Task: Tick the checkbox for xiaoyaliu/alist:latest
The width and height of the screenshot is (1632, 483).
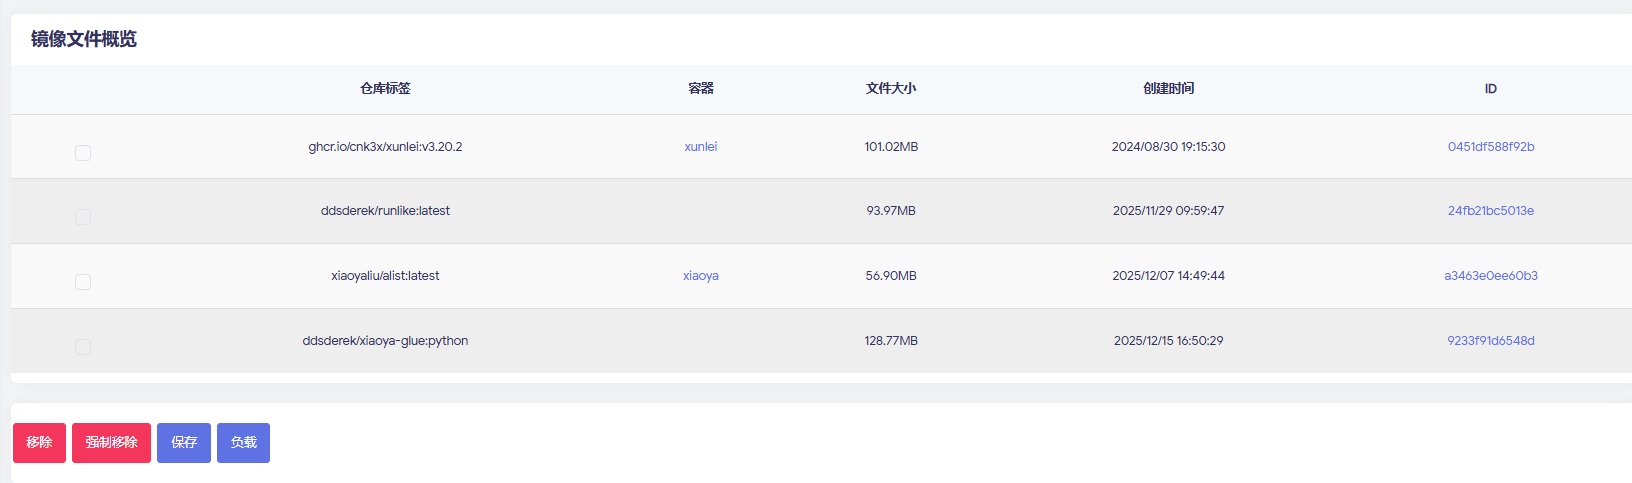Action: [x=83, y=282]
